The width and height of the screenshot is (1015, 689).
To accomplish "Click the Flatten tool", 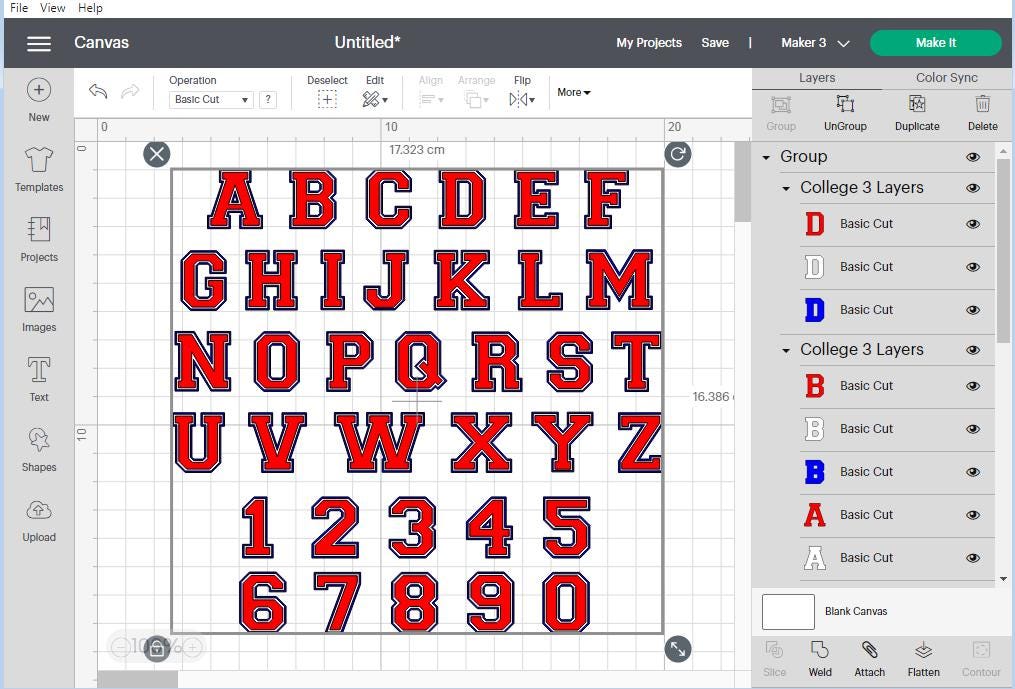I will point(923,659).
